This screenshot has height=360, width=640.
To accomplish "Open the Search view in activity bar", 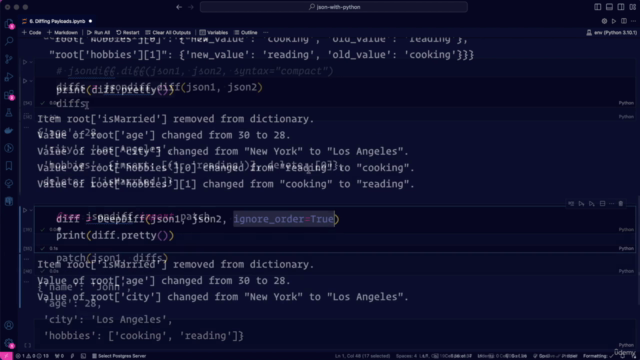I will (x=9, y=41).
